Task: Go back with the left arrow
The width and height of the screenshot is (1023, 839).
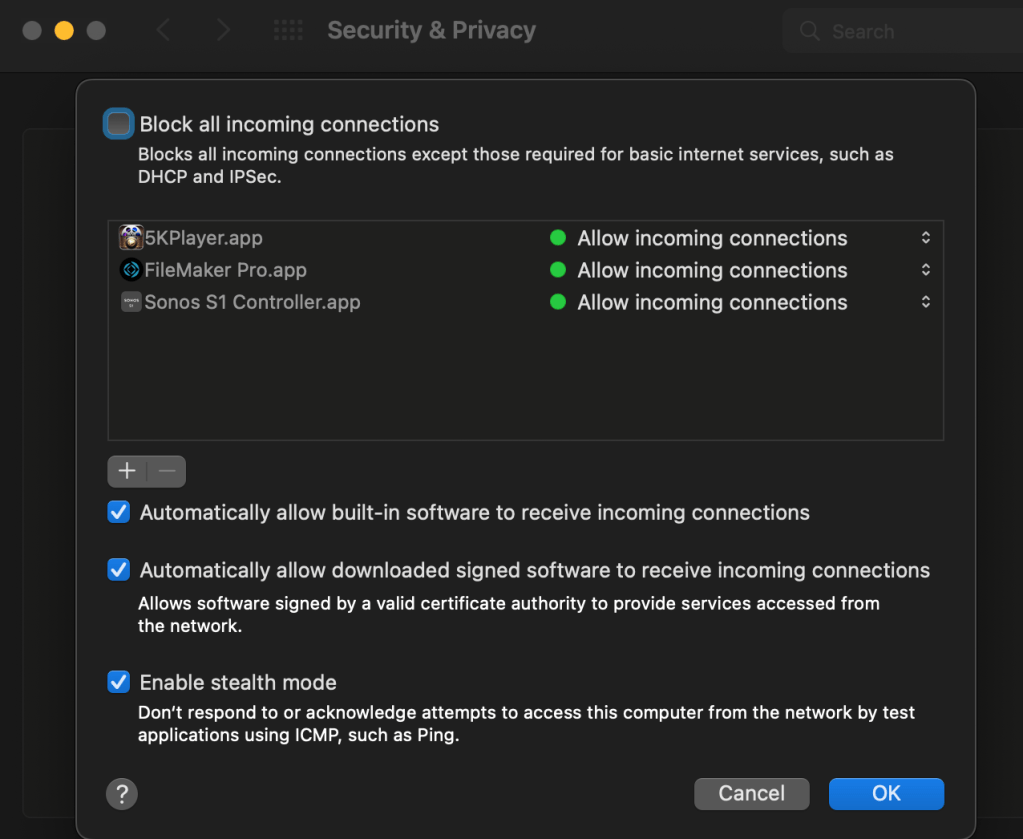Action: coord(163,31)
